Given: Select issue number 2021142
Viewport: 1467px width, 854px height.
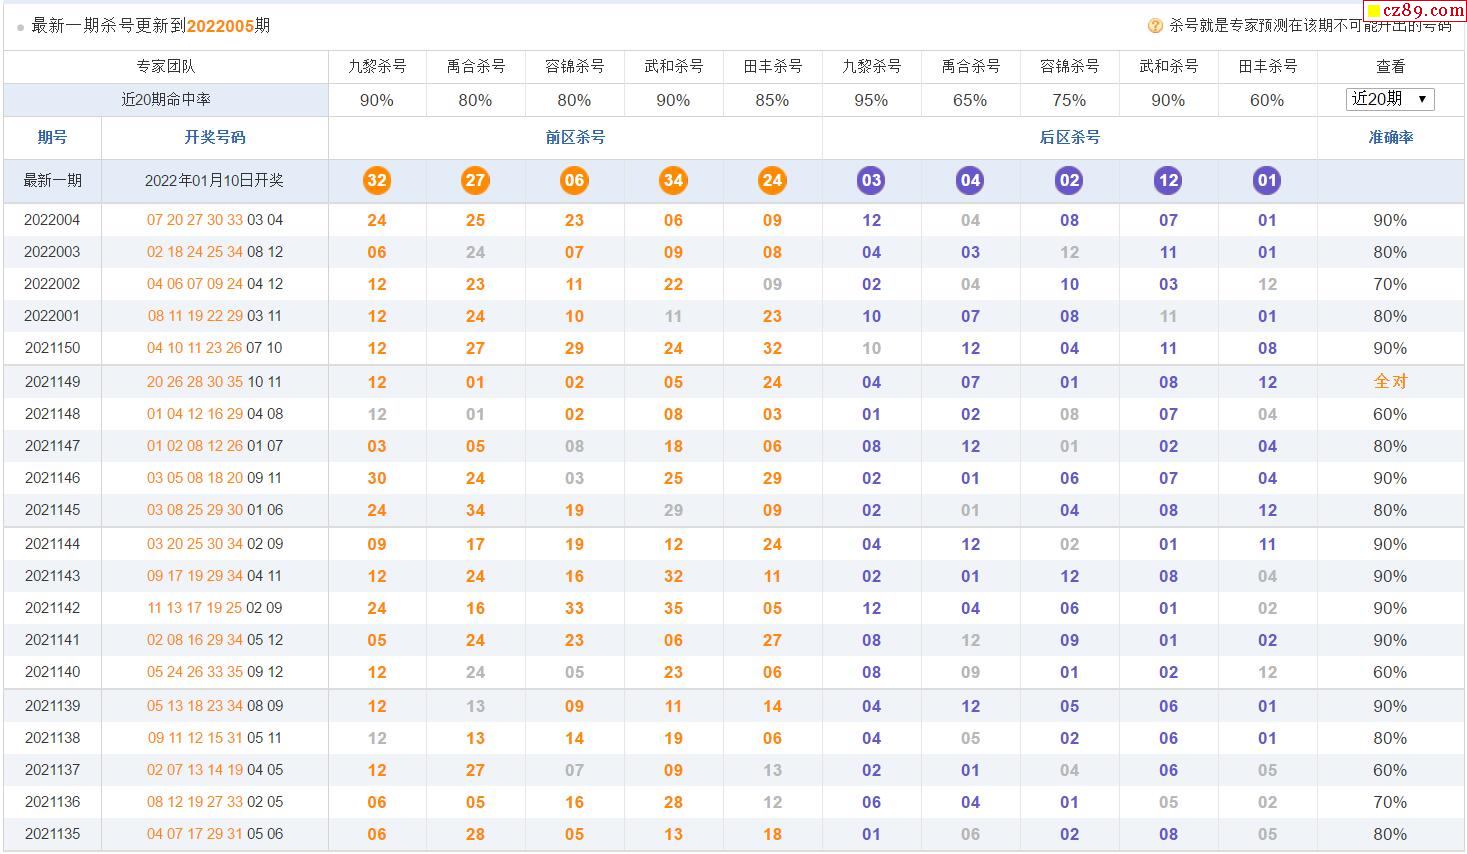Looking at the screenshot, I should click(52, 608).
